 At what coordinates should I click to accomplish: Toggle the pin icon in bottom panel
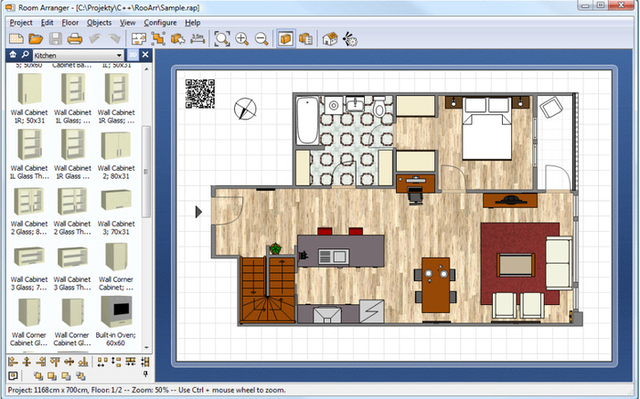145,374
